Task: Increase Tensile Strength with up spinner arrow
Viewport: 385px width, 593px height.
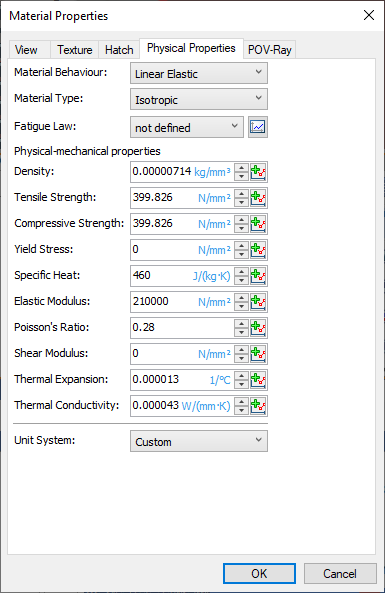Action: (241, 193)
